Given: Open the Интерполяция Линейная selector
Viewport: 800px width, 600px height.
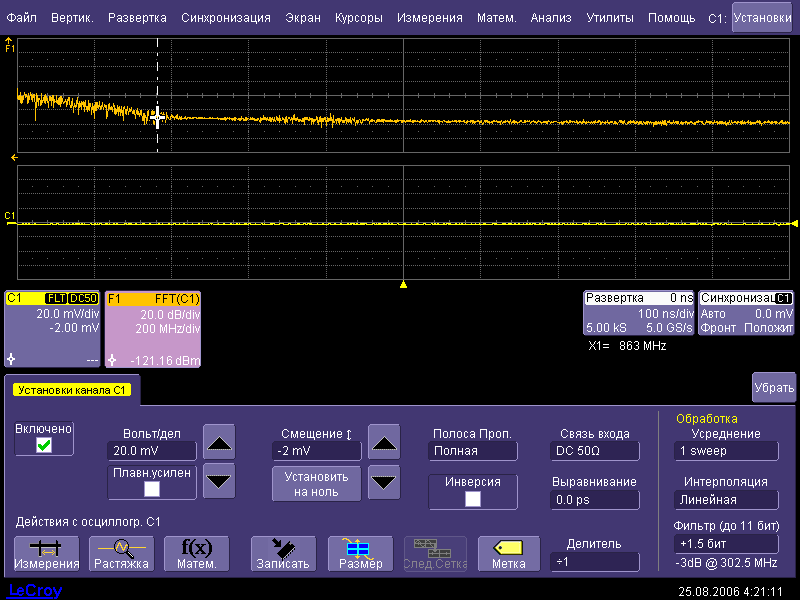Looking at the screenshot, I should pyautogui.click(x=725, y=499).
